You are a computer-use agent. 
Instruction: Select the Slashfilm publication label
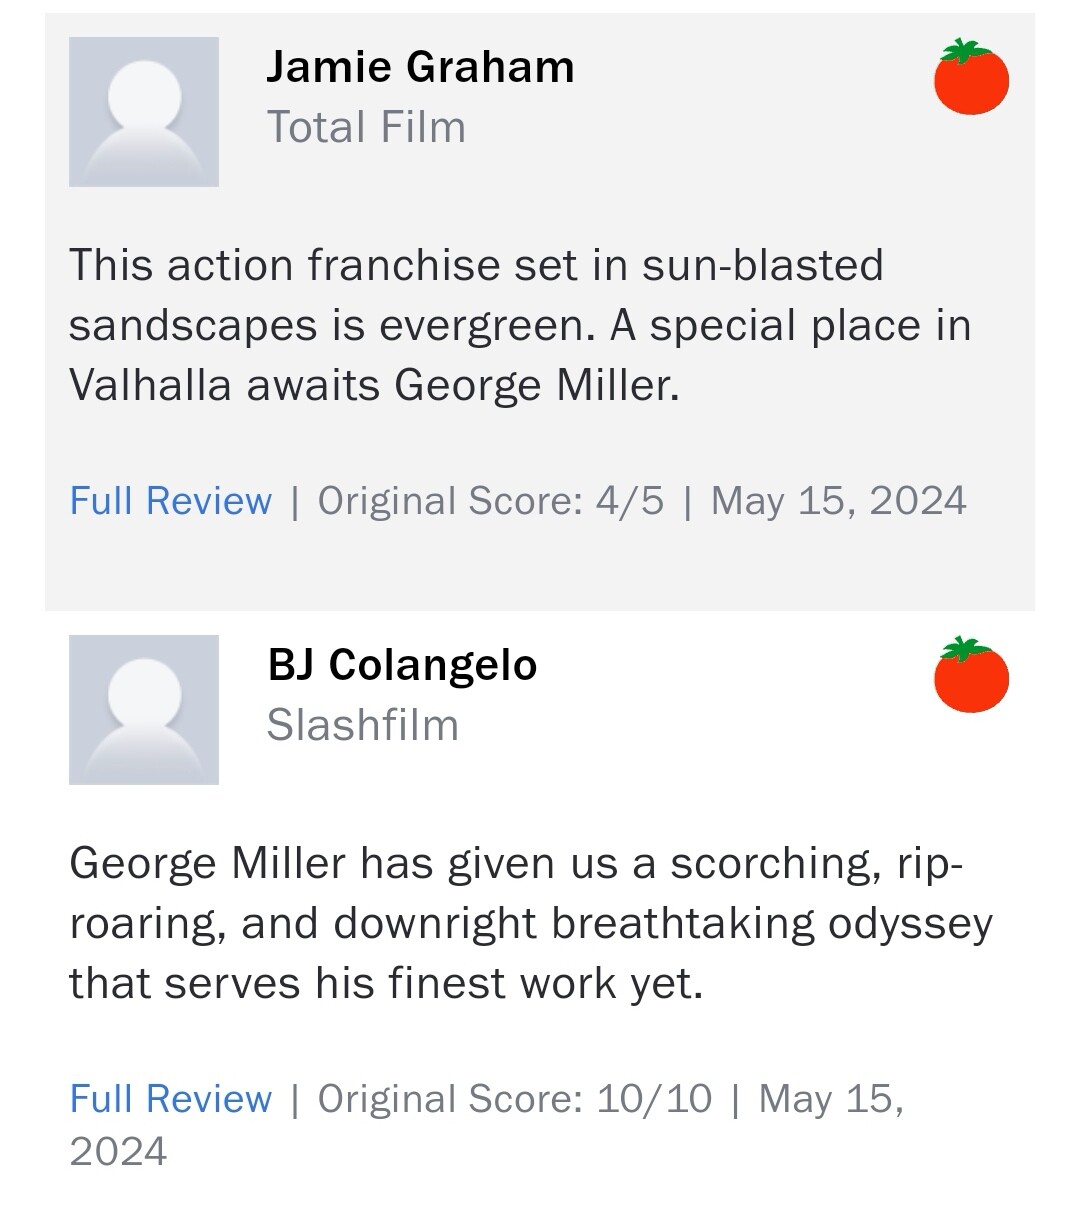(362, 725)
